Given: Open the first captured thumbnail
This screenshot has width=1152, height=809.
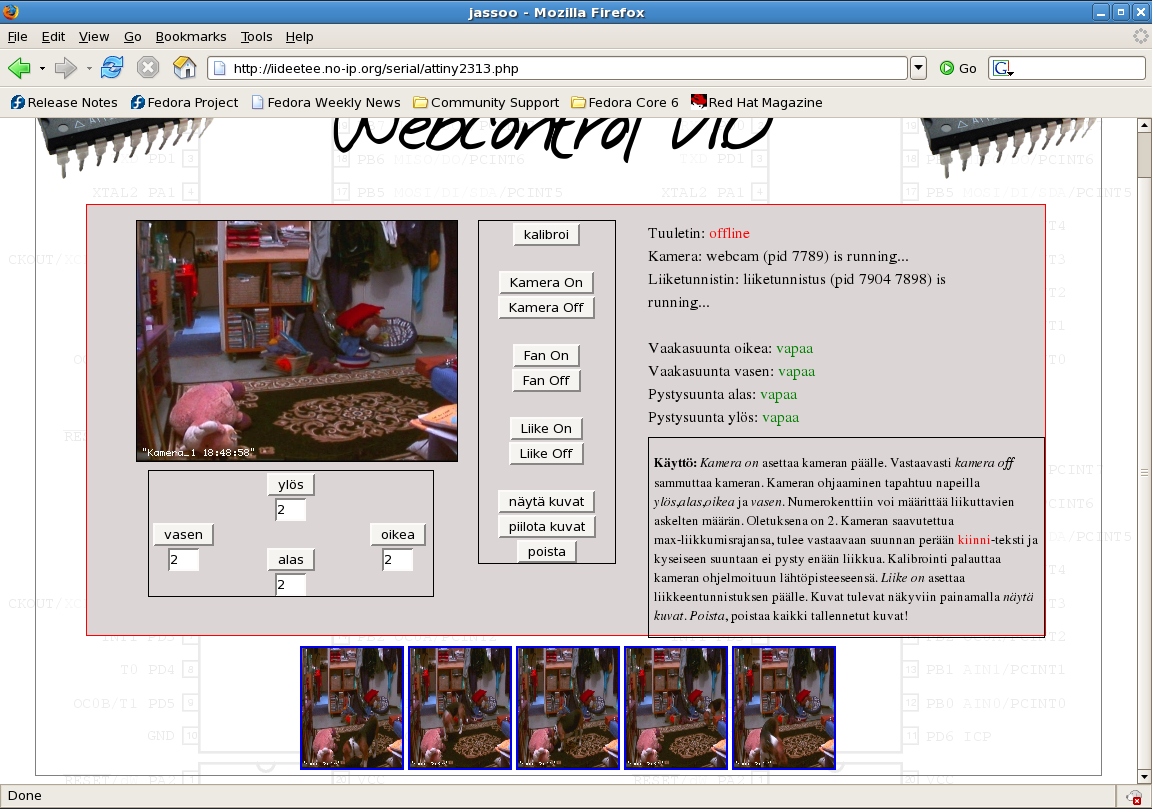Looking at the screenshot, I should coord(352,708).
